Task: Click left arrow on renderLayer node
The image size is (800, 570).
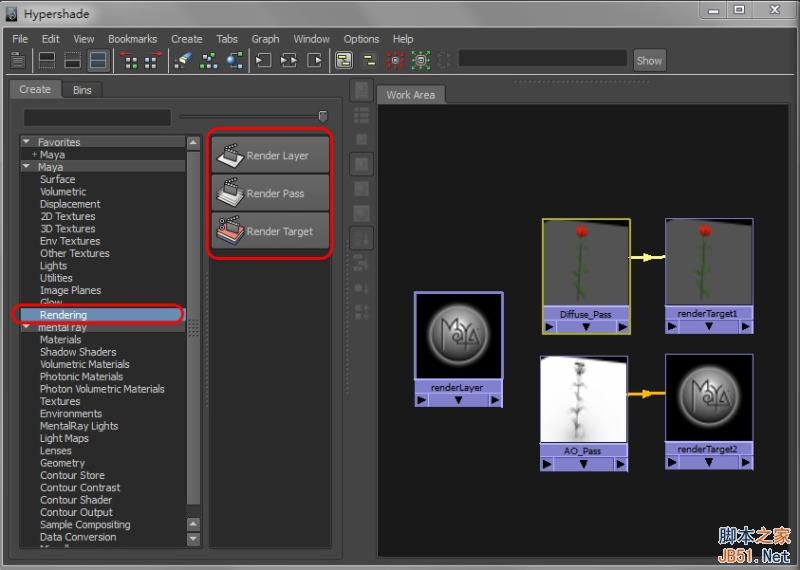Action: pos(421,401)
